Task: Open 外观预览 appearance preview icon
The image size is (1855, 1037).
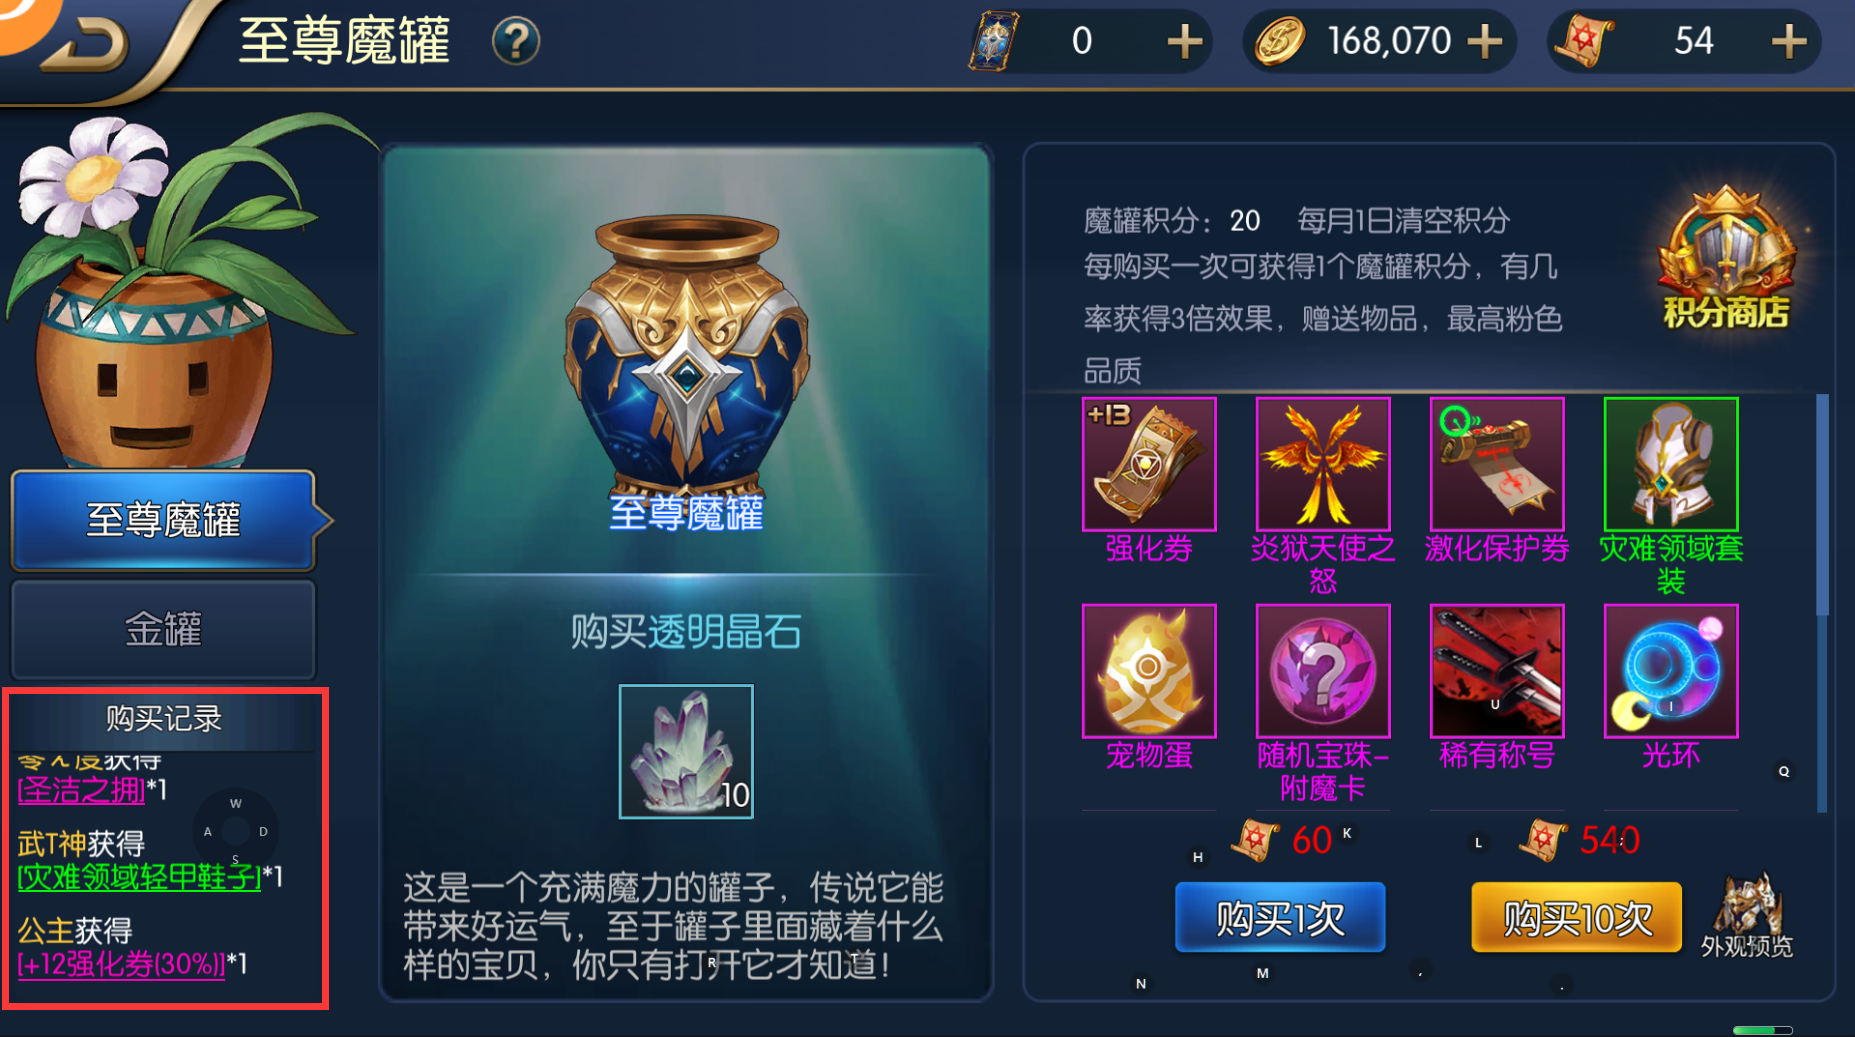Action: click(x=1747, y=915)
